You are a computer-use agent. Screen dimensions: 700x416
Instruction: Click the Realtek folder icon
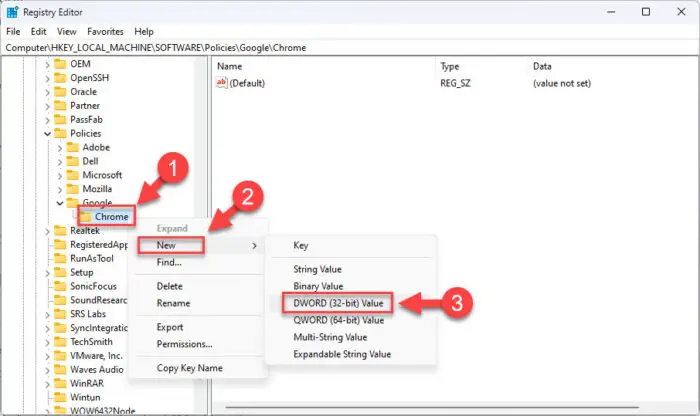60,230
